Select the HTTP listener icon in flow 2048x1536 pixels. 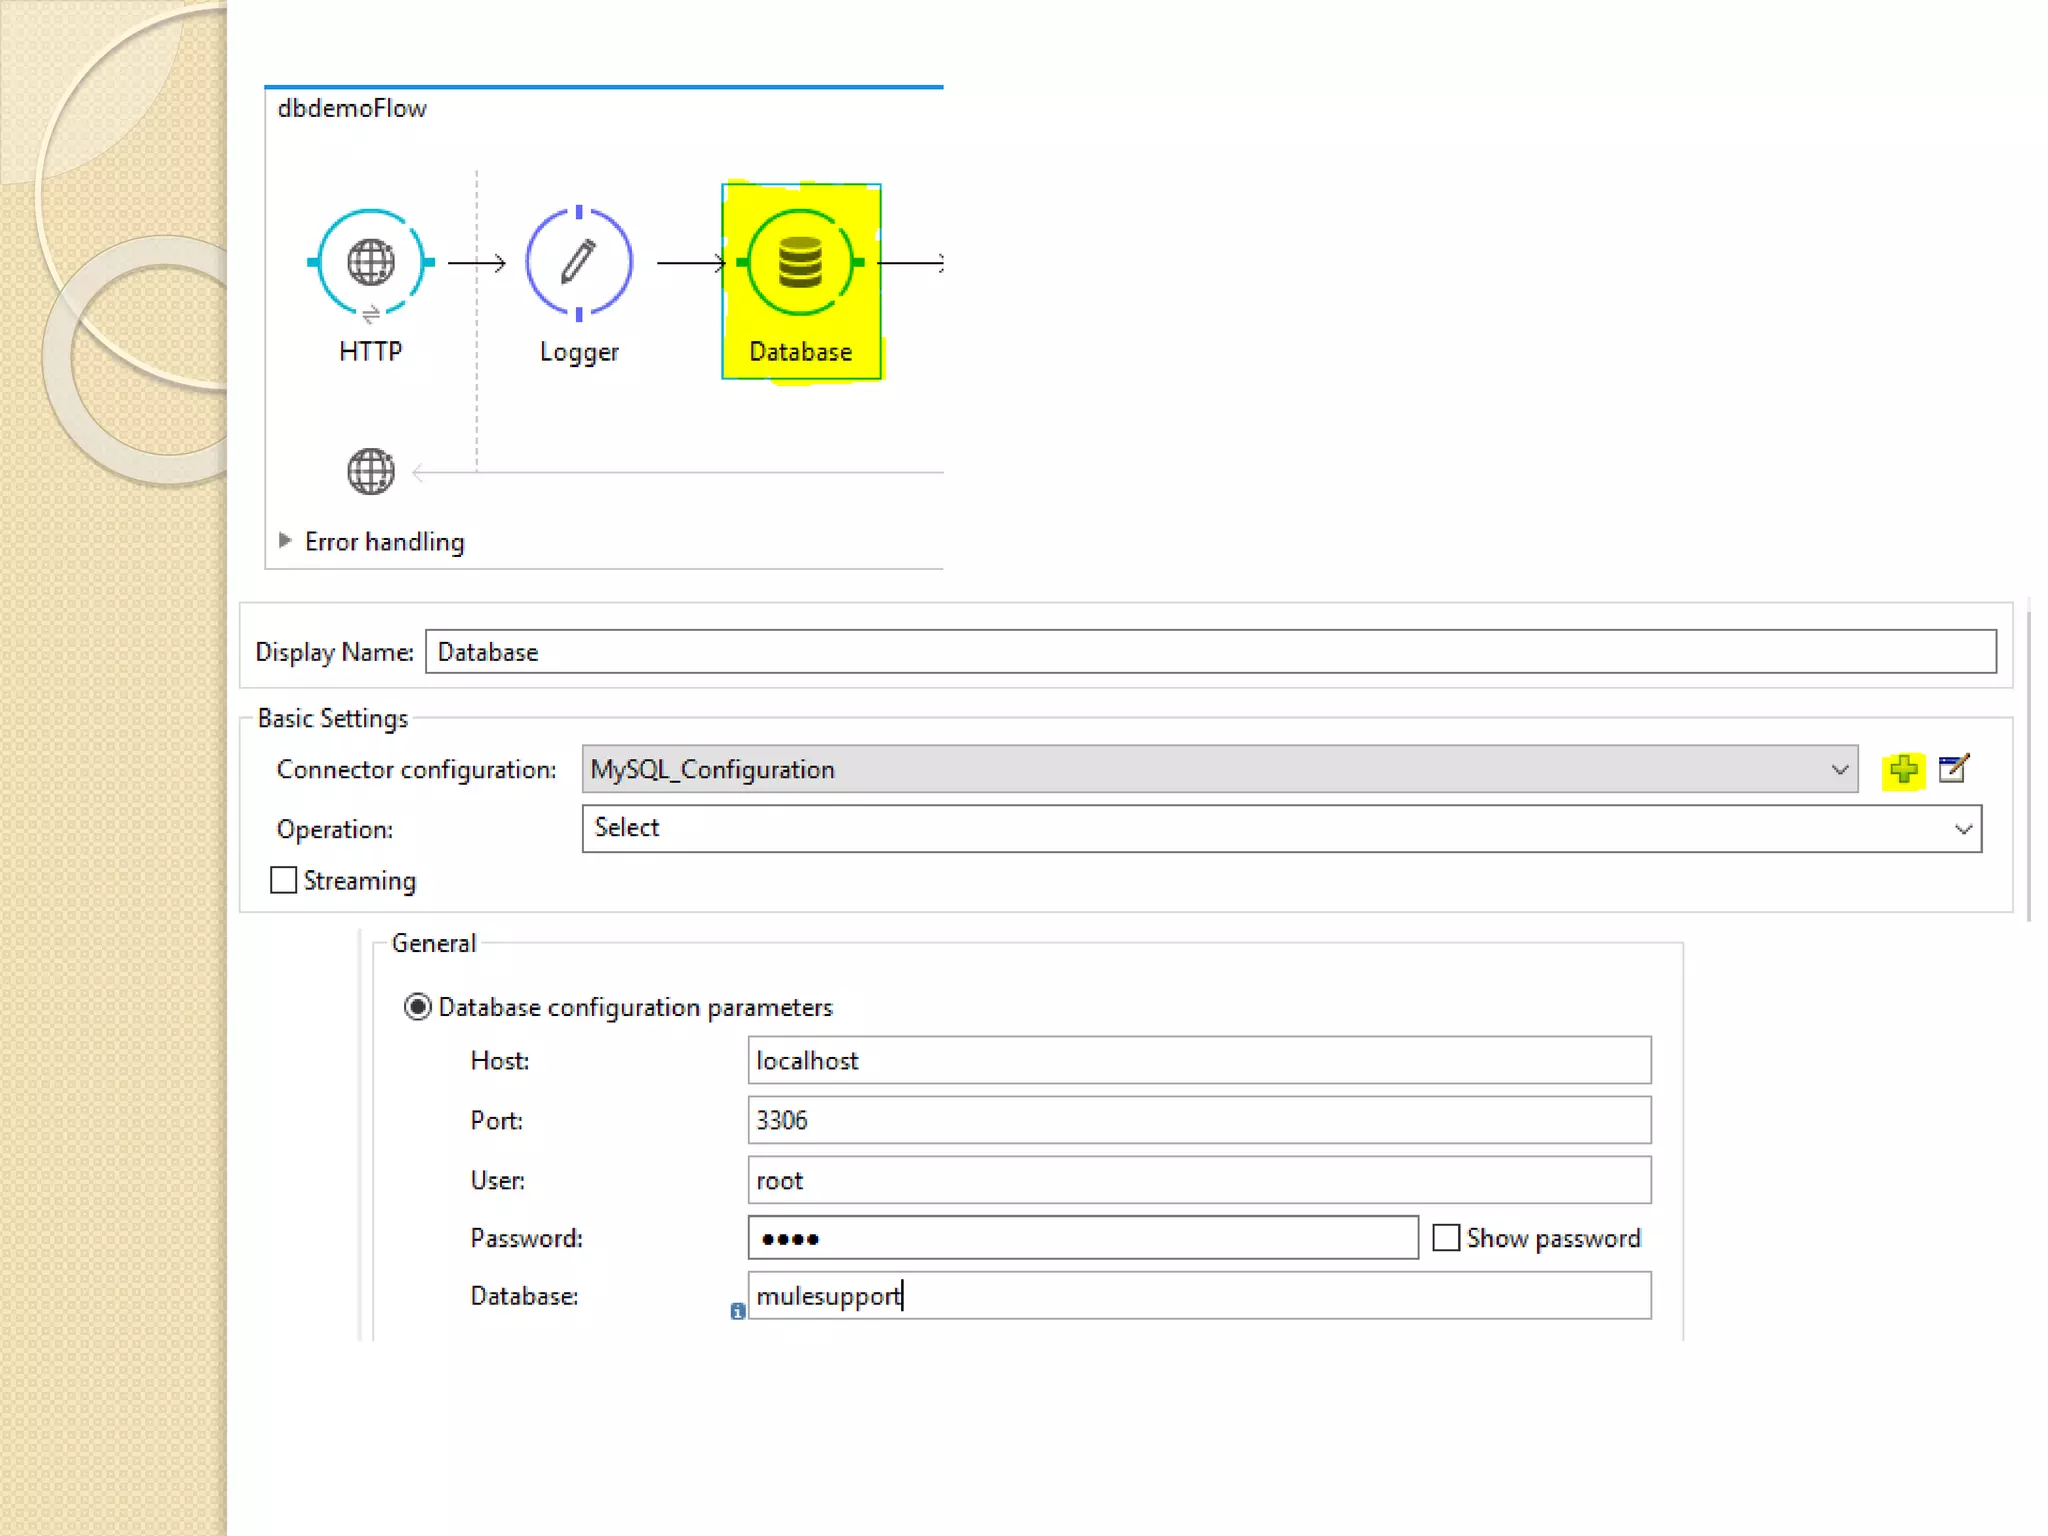click(370, 263)
